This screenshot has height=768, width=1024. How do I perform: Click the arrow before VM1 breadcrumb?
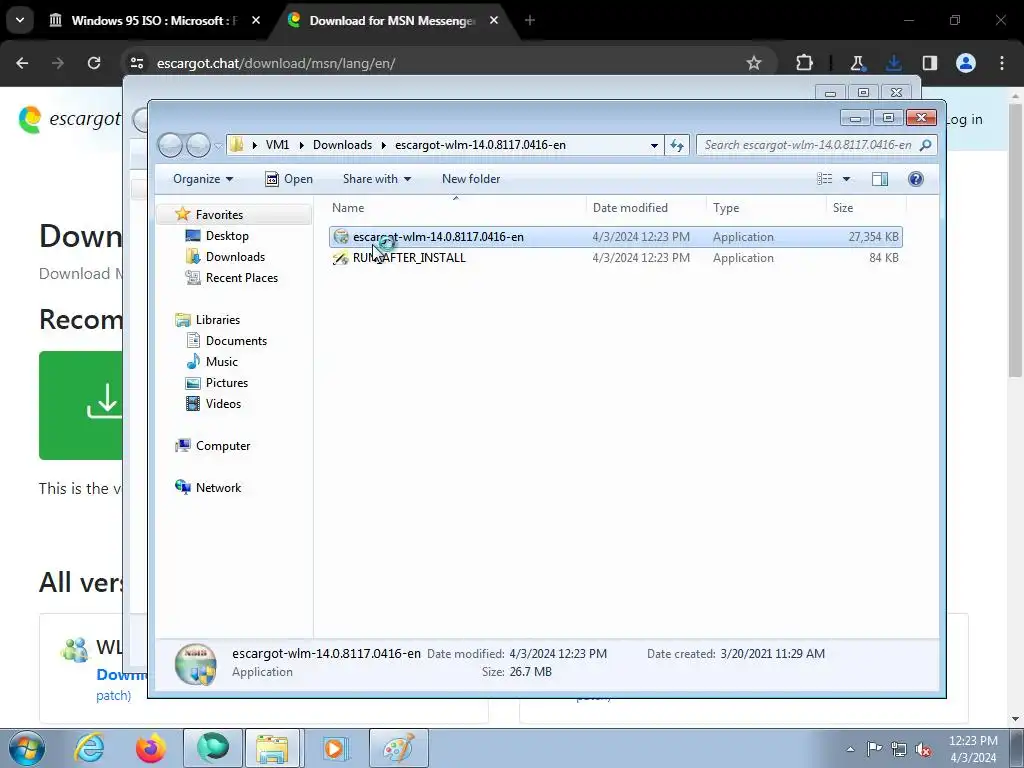tap(255, 145)
